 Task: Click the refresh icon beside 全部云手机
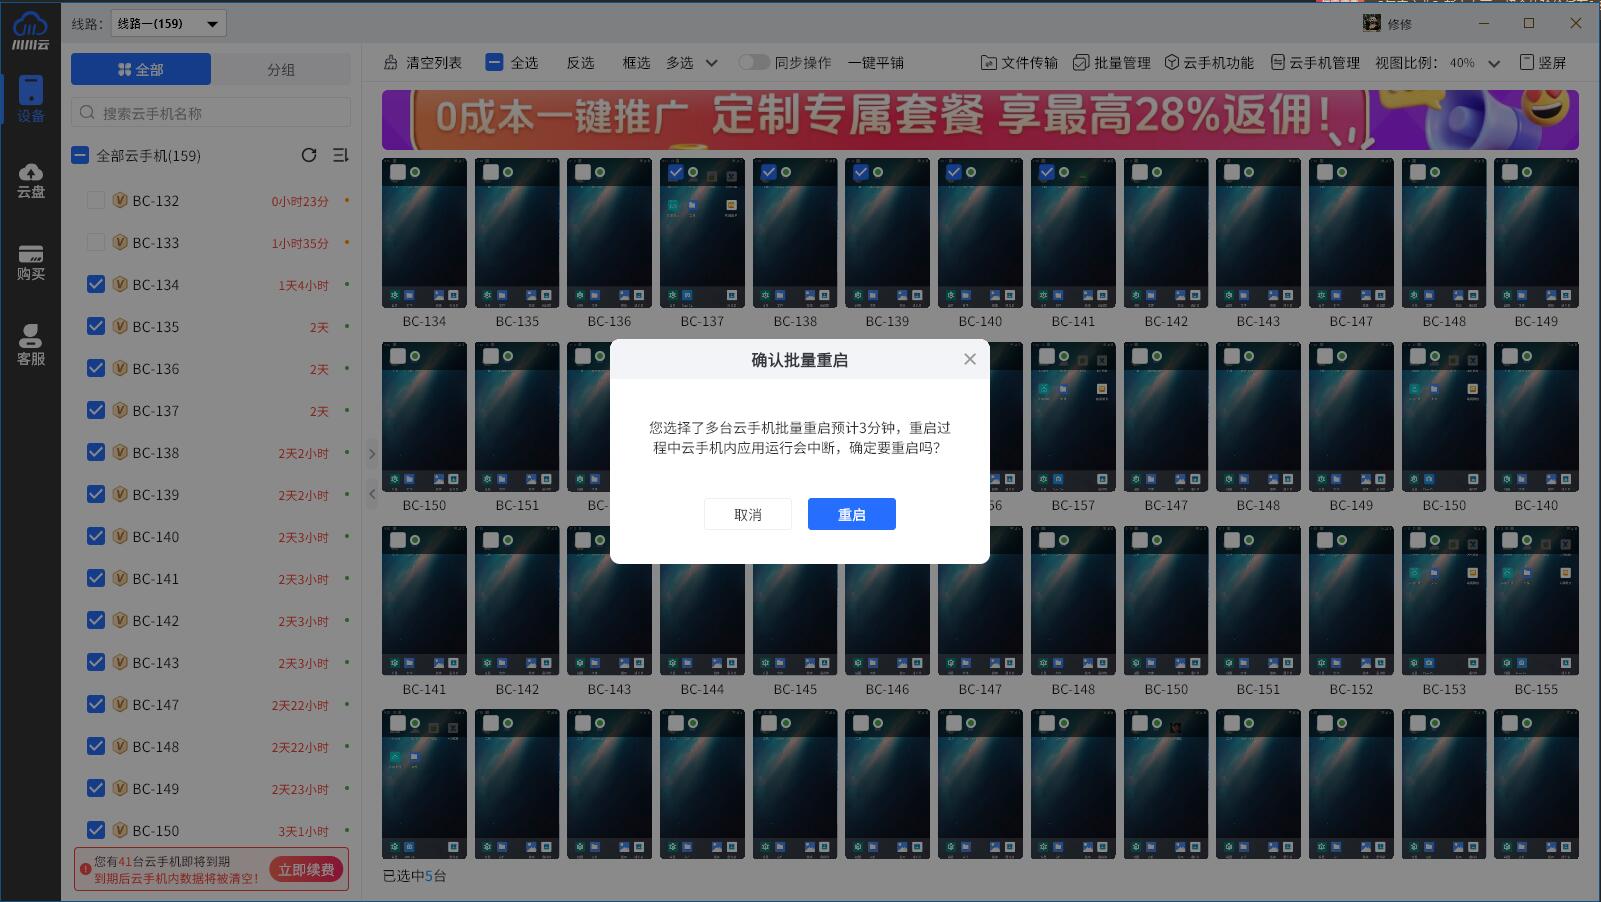coord(309,155)
